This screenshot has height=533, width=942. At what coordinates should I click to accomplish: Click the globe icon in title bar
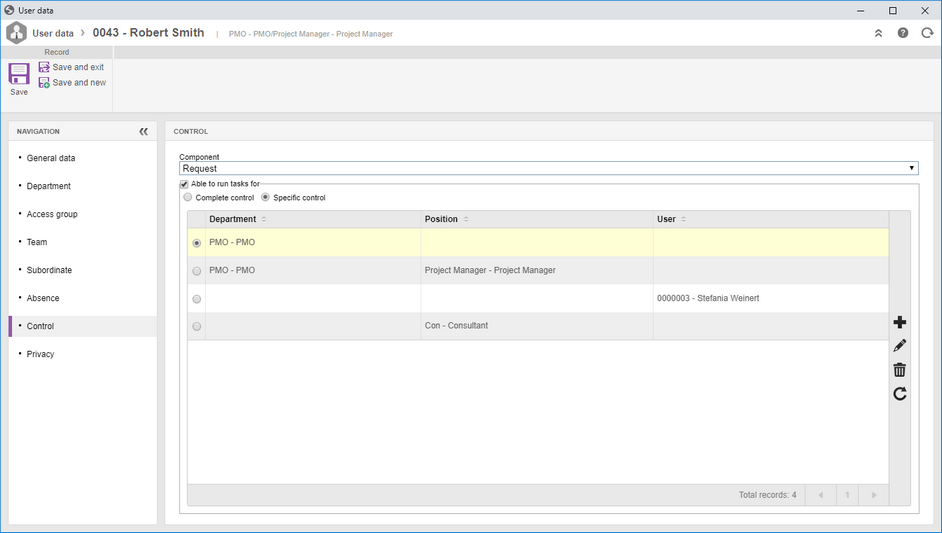9,10
